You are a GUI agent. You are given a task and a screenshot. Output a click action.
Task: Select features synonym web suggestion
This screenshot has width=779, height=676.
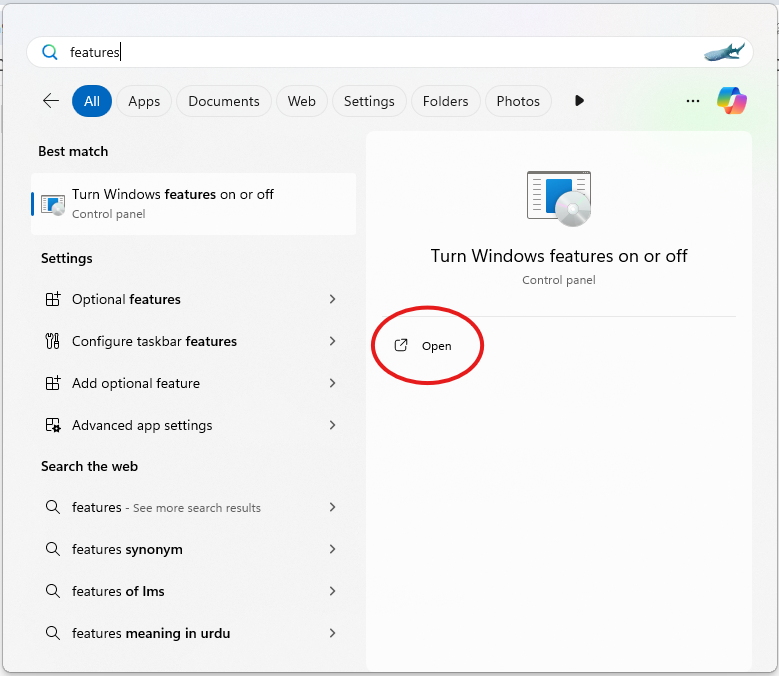tap(193, 549)
